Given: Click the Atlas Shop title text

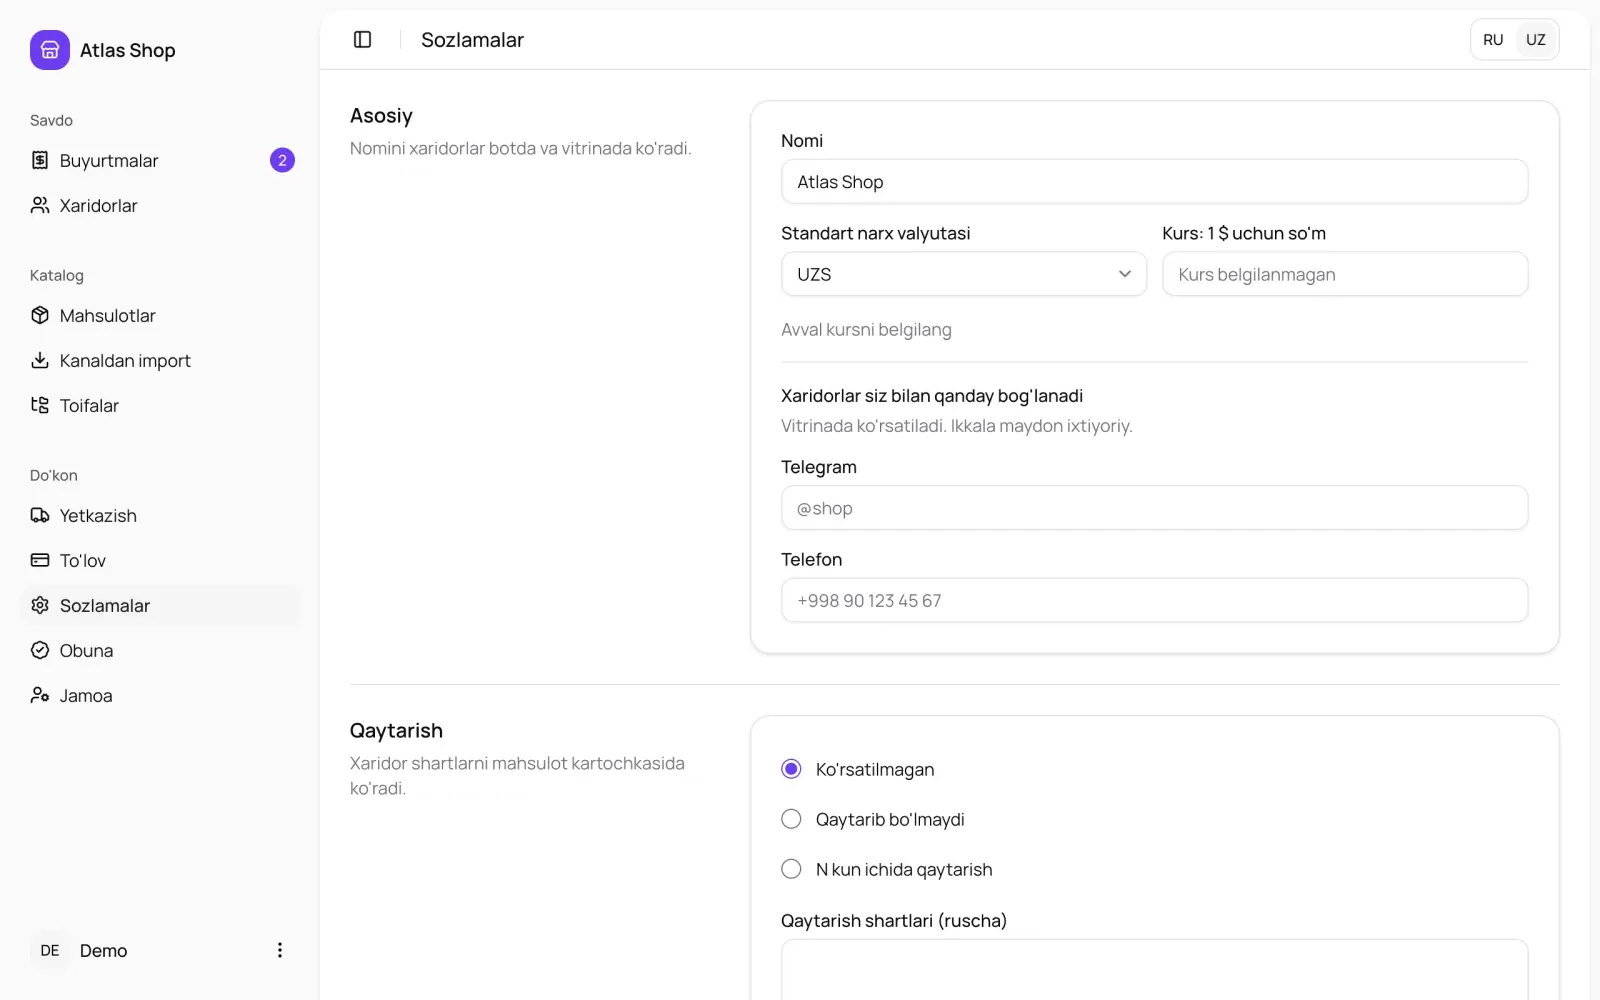Looking at the screenshot, I should pyautogui.click(x=127, y=50).
